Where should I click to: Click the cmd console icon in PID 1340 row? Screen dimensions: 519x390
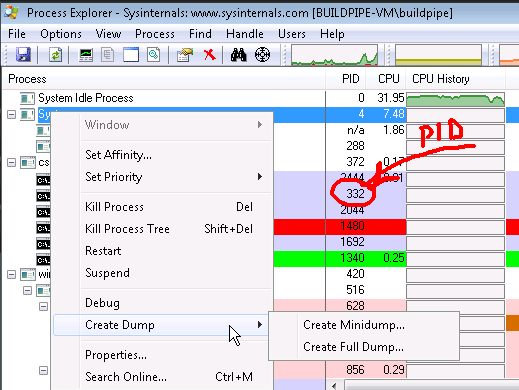43,260
